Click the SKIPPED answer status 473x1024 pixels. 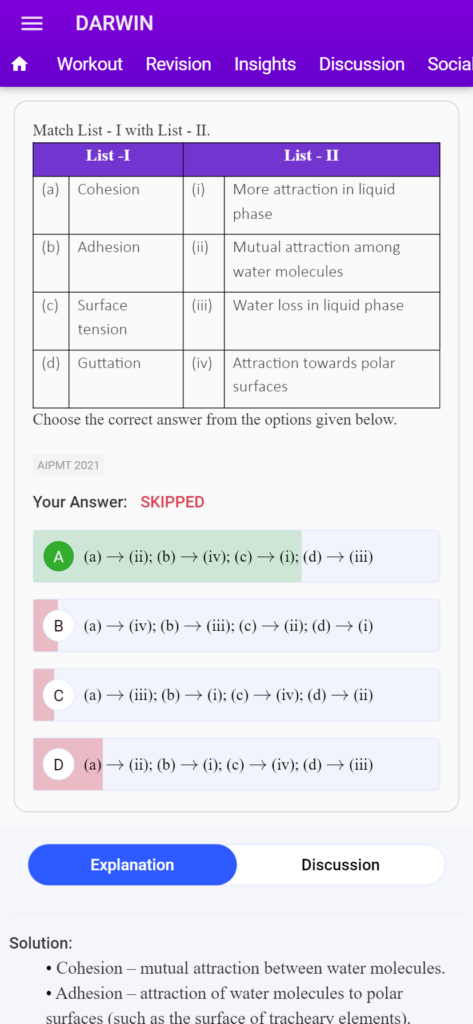(x=172, y=502)
